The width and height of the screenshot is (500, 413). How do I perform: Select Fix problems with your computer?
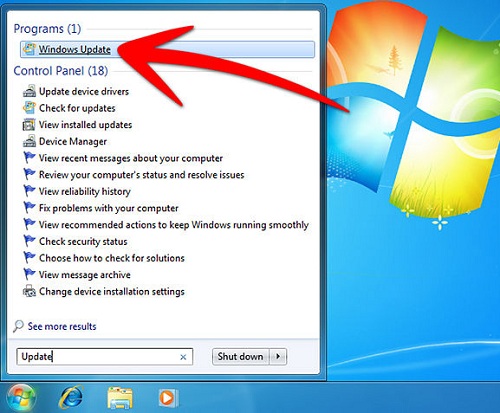[108, 208]
